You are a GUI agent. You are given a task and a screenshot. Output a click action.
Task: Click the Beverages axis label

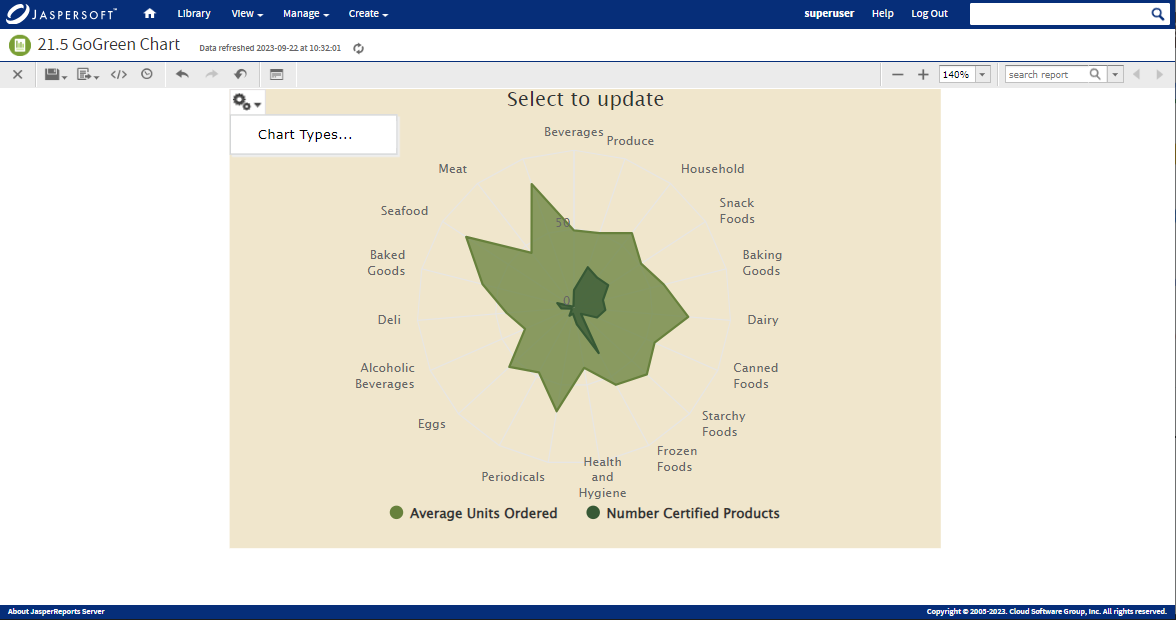tap(574, 132)
